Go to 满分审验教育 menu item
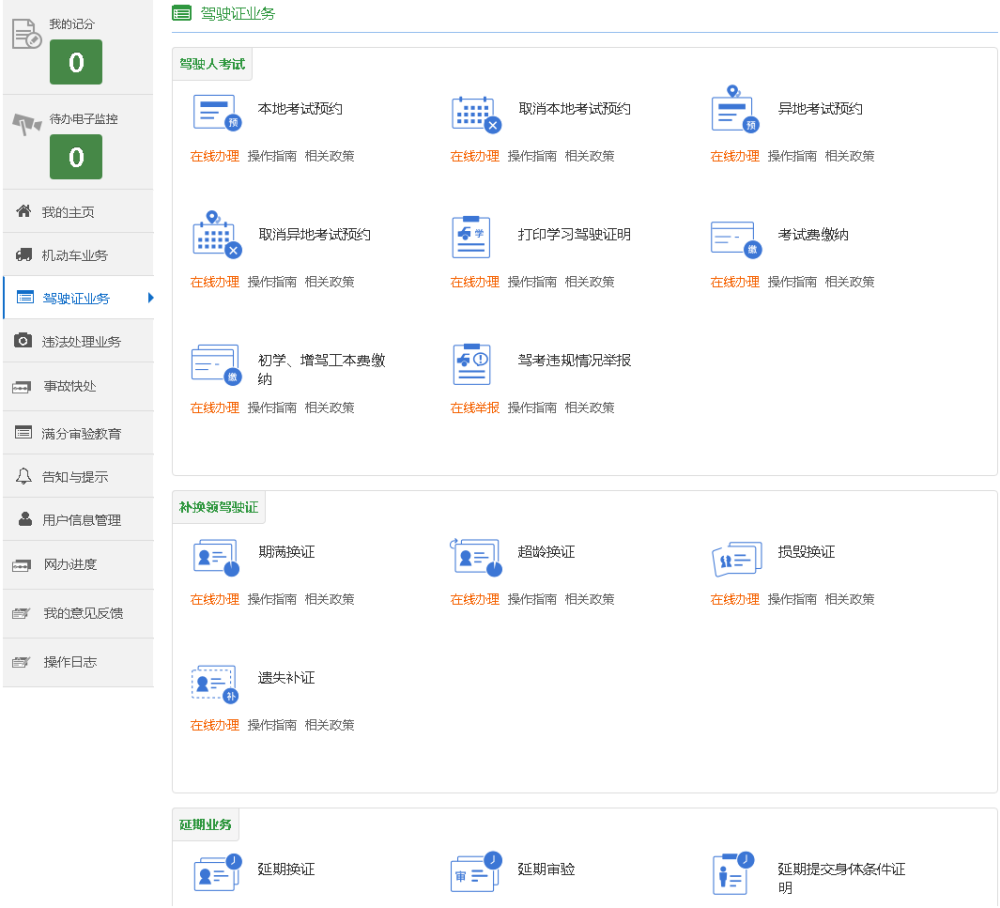 click(78, 434)
